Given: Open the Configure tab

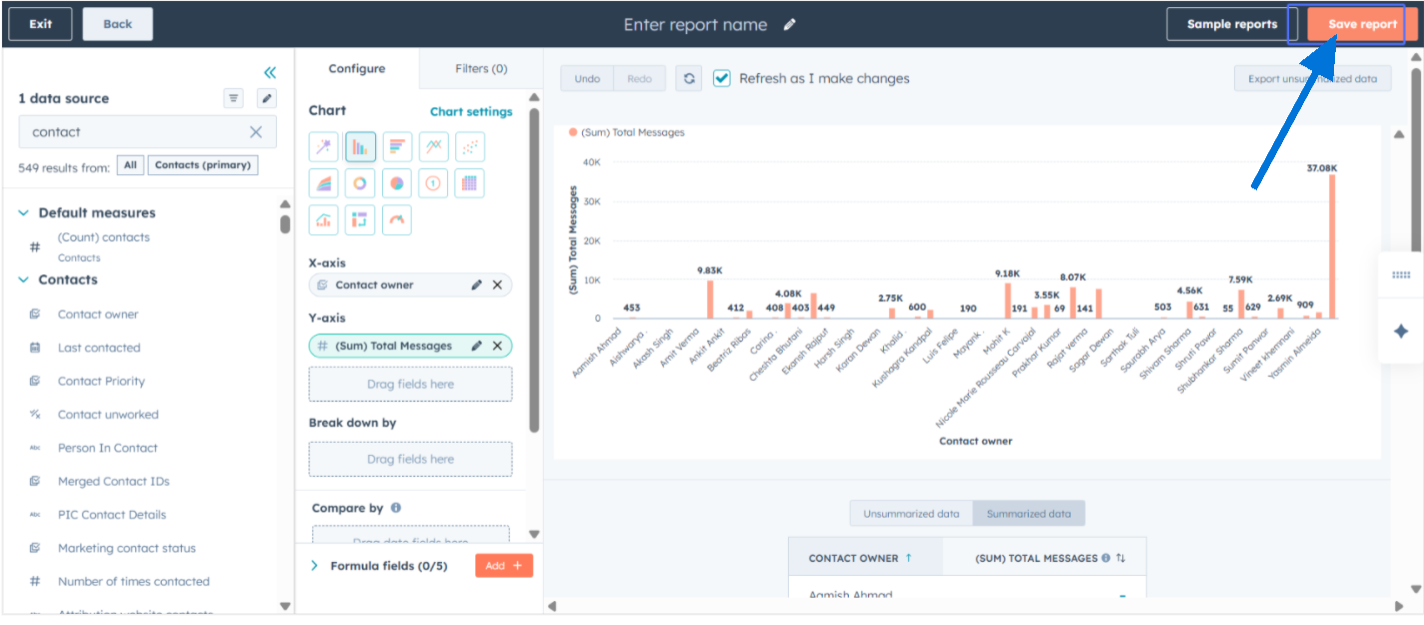Looking at the screenshot, I should coord(357,69).
